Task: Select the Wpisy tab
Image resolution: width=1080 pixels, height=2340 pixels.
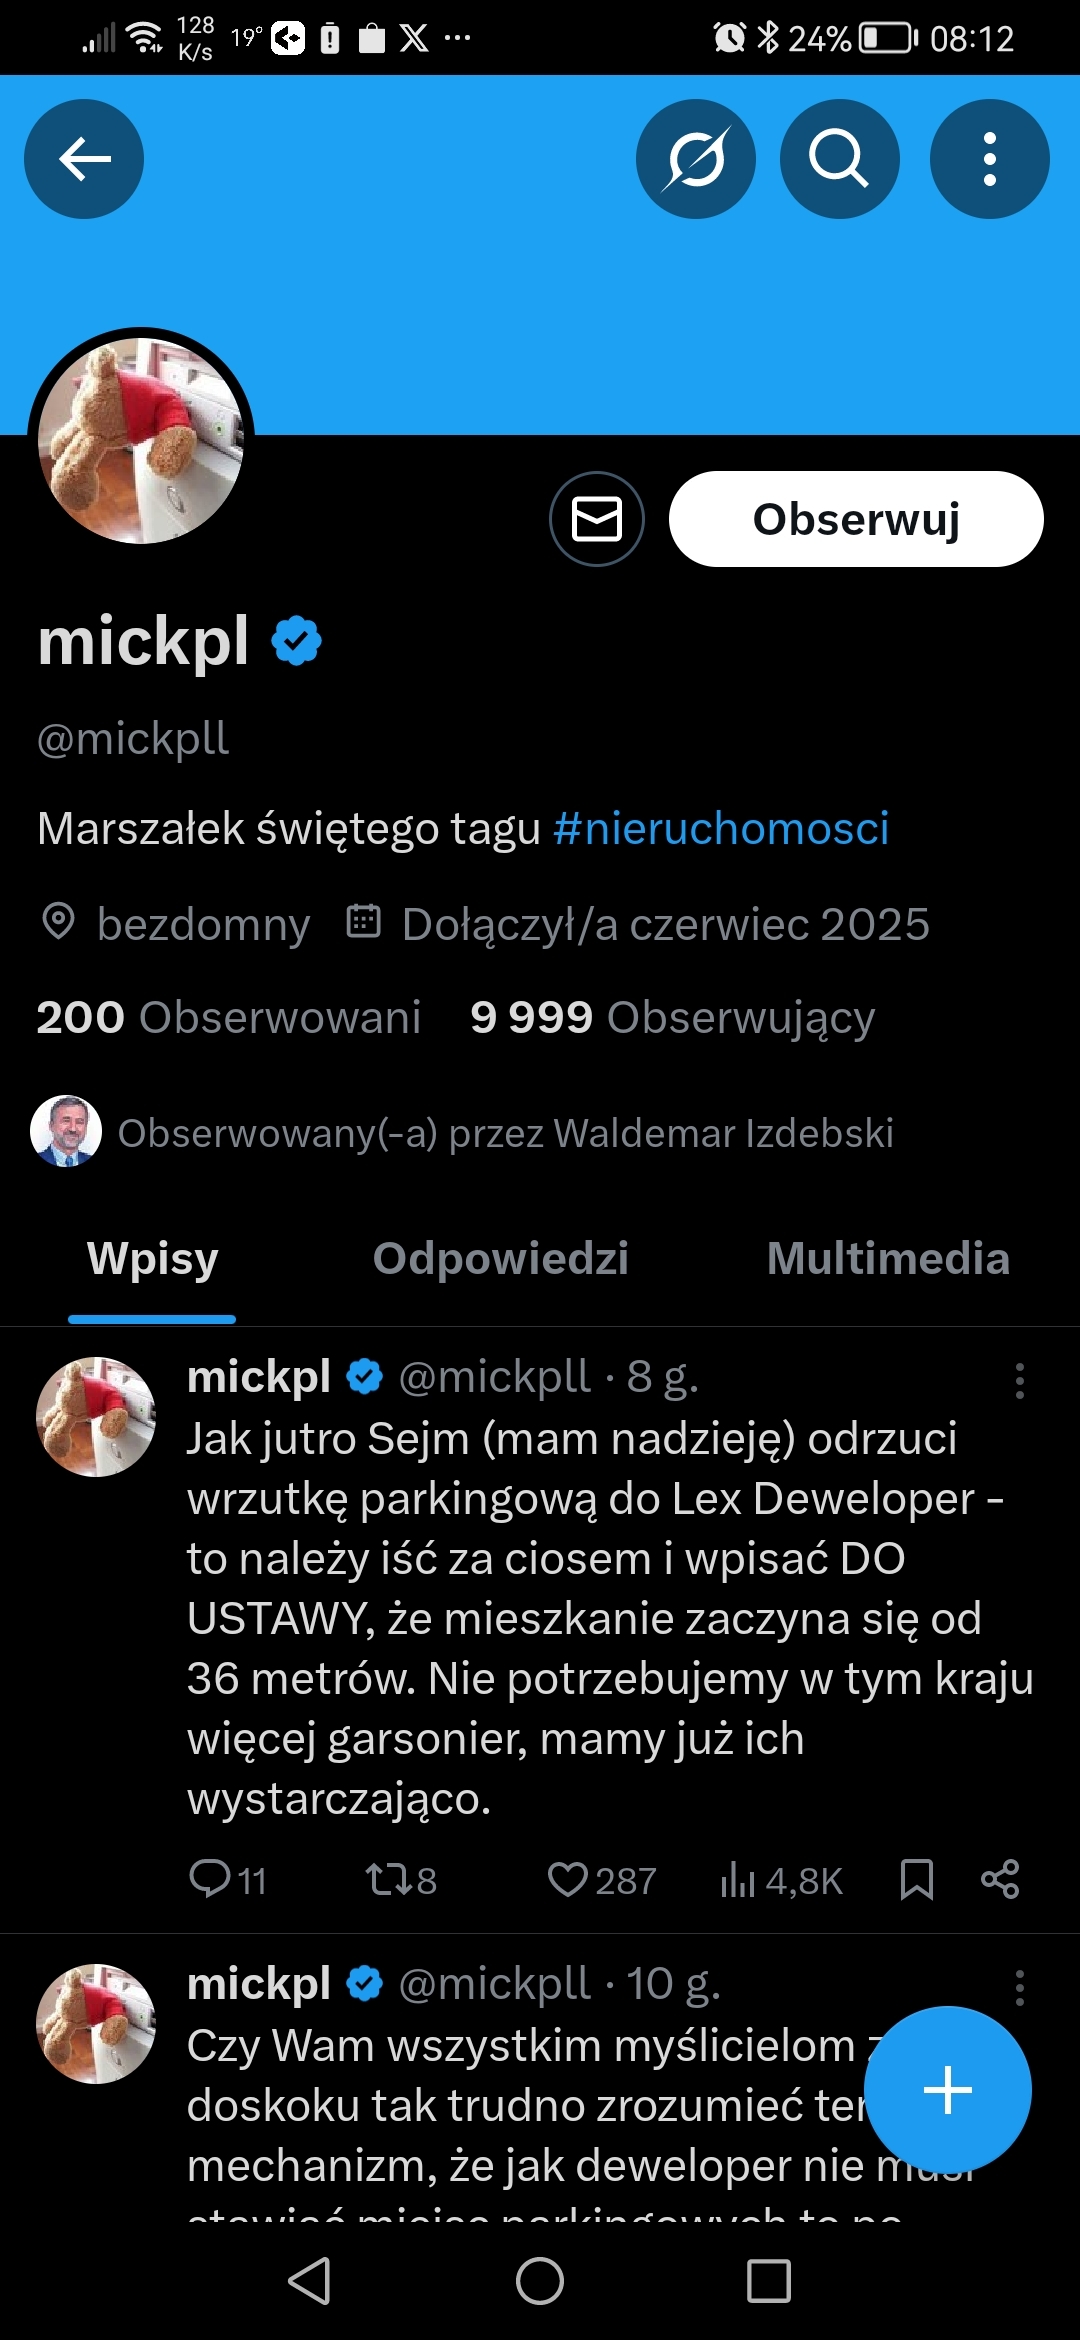Action: [x=152, y=1259]
